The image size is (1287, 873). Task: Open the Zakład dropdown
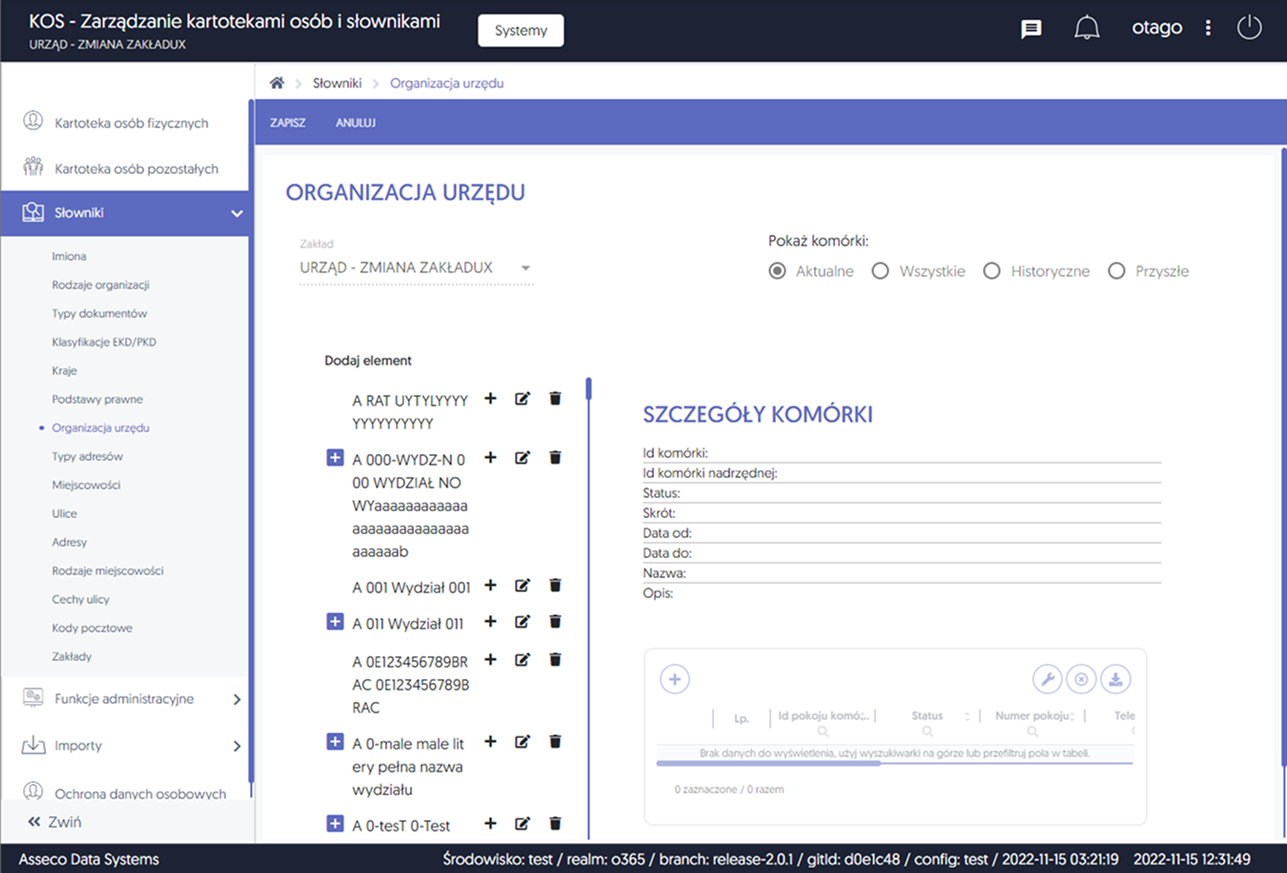coord(416,268)
